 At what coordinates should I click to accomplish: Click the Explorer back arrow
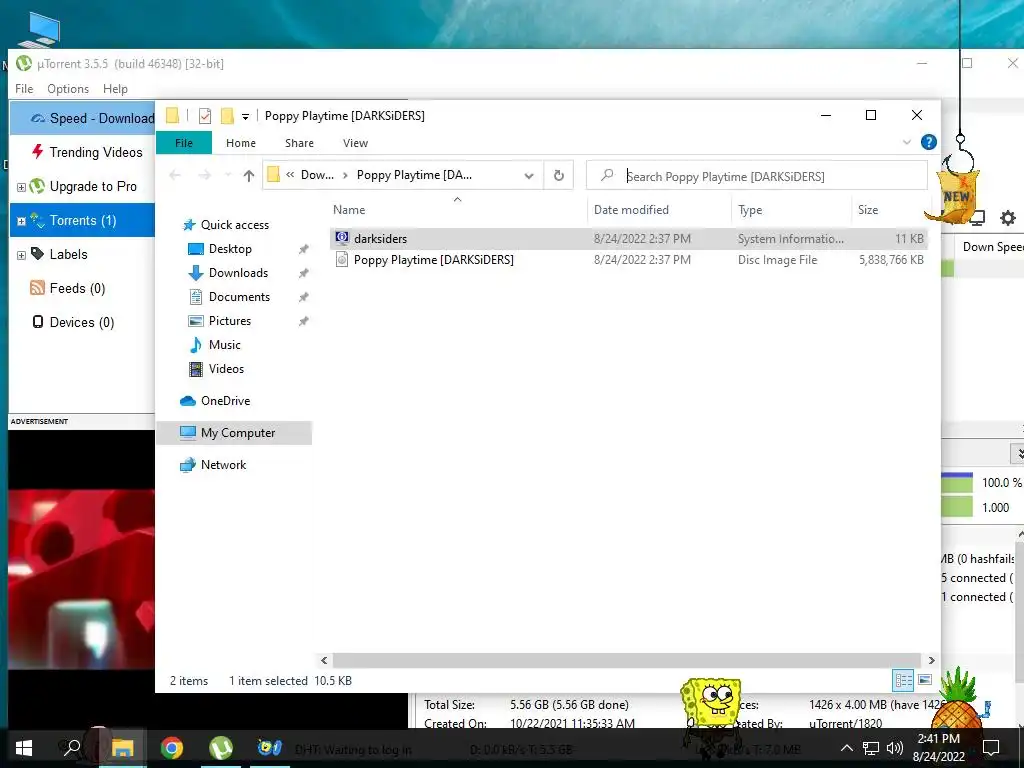point(175,175)
